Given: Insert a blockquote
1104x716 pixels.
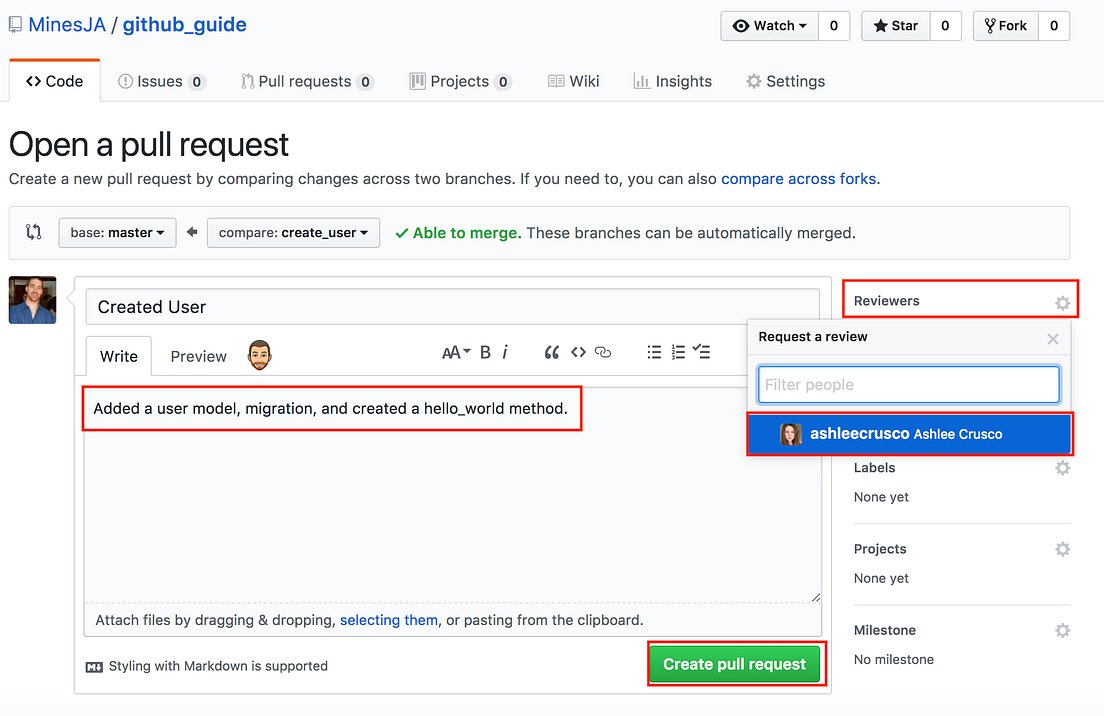Looking at the screenshot, I should pos(551,352).
